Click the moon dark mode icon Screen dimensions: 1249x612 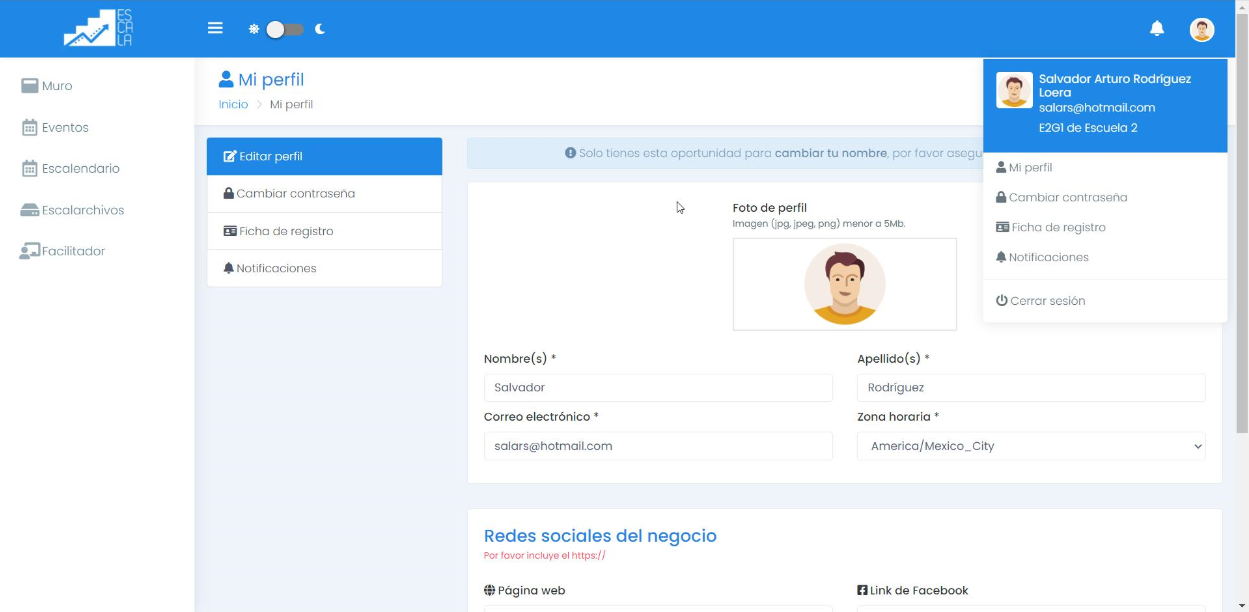(320, 29)
